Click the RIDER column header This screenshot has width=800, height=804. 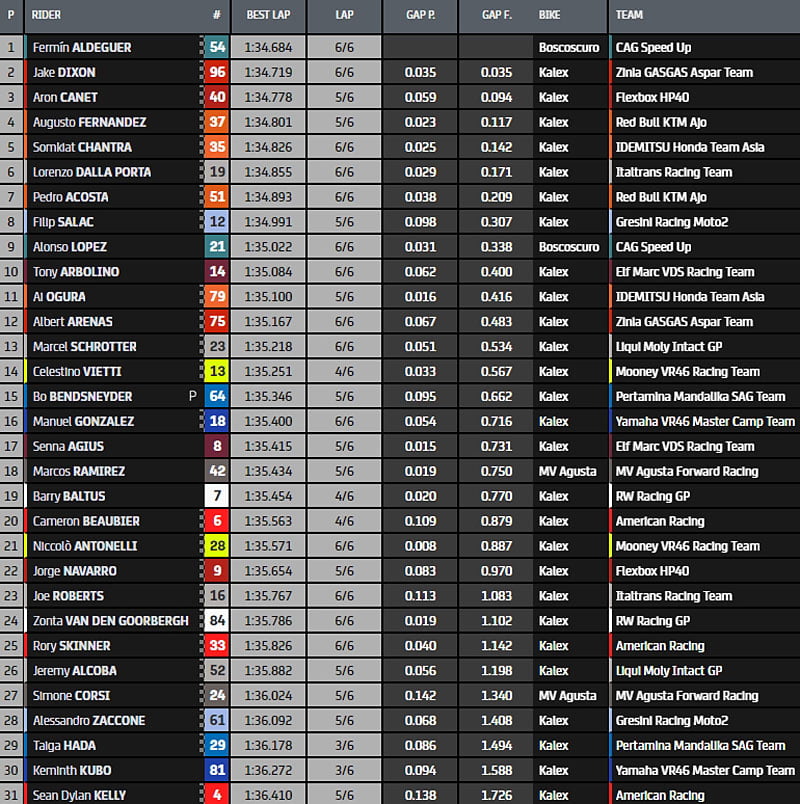pos(46,15)
